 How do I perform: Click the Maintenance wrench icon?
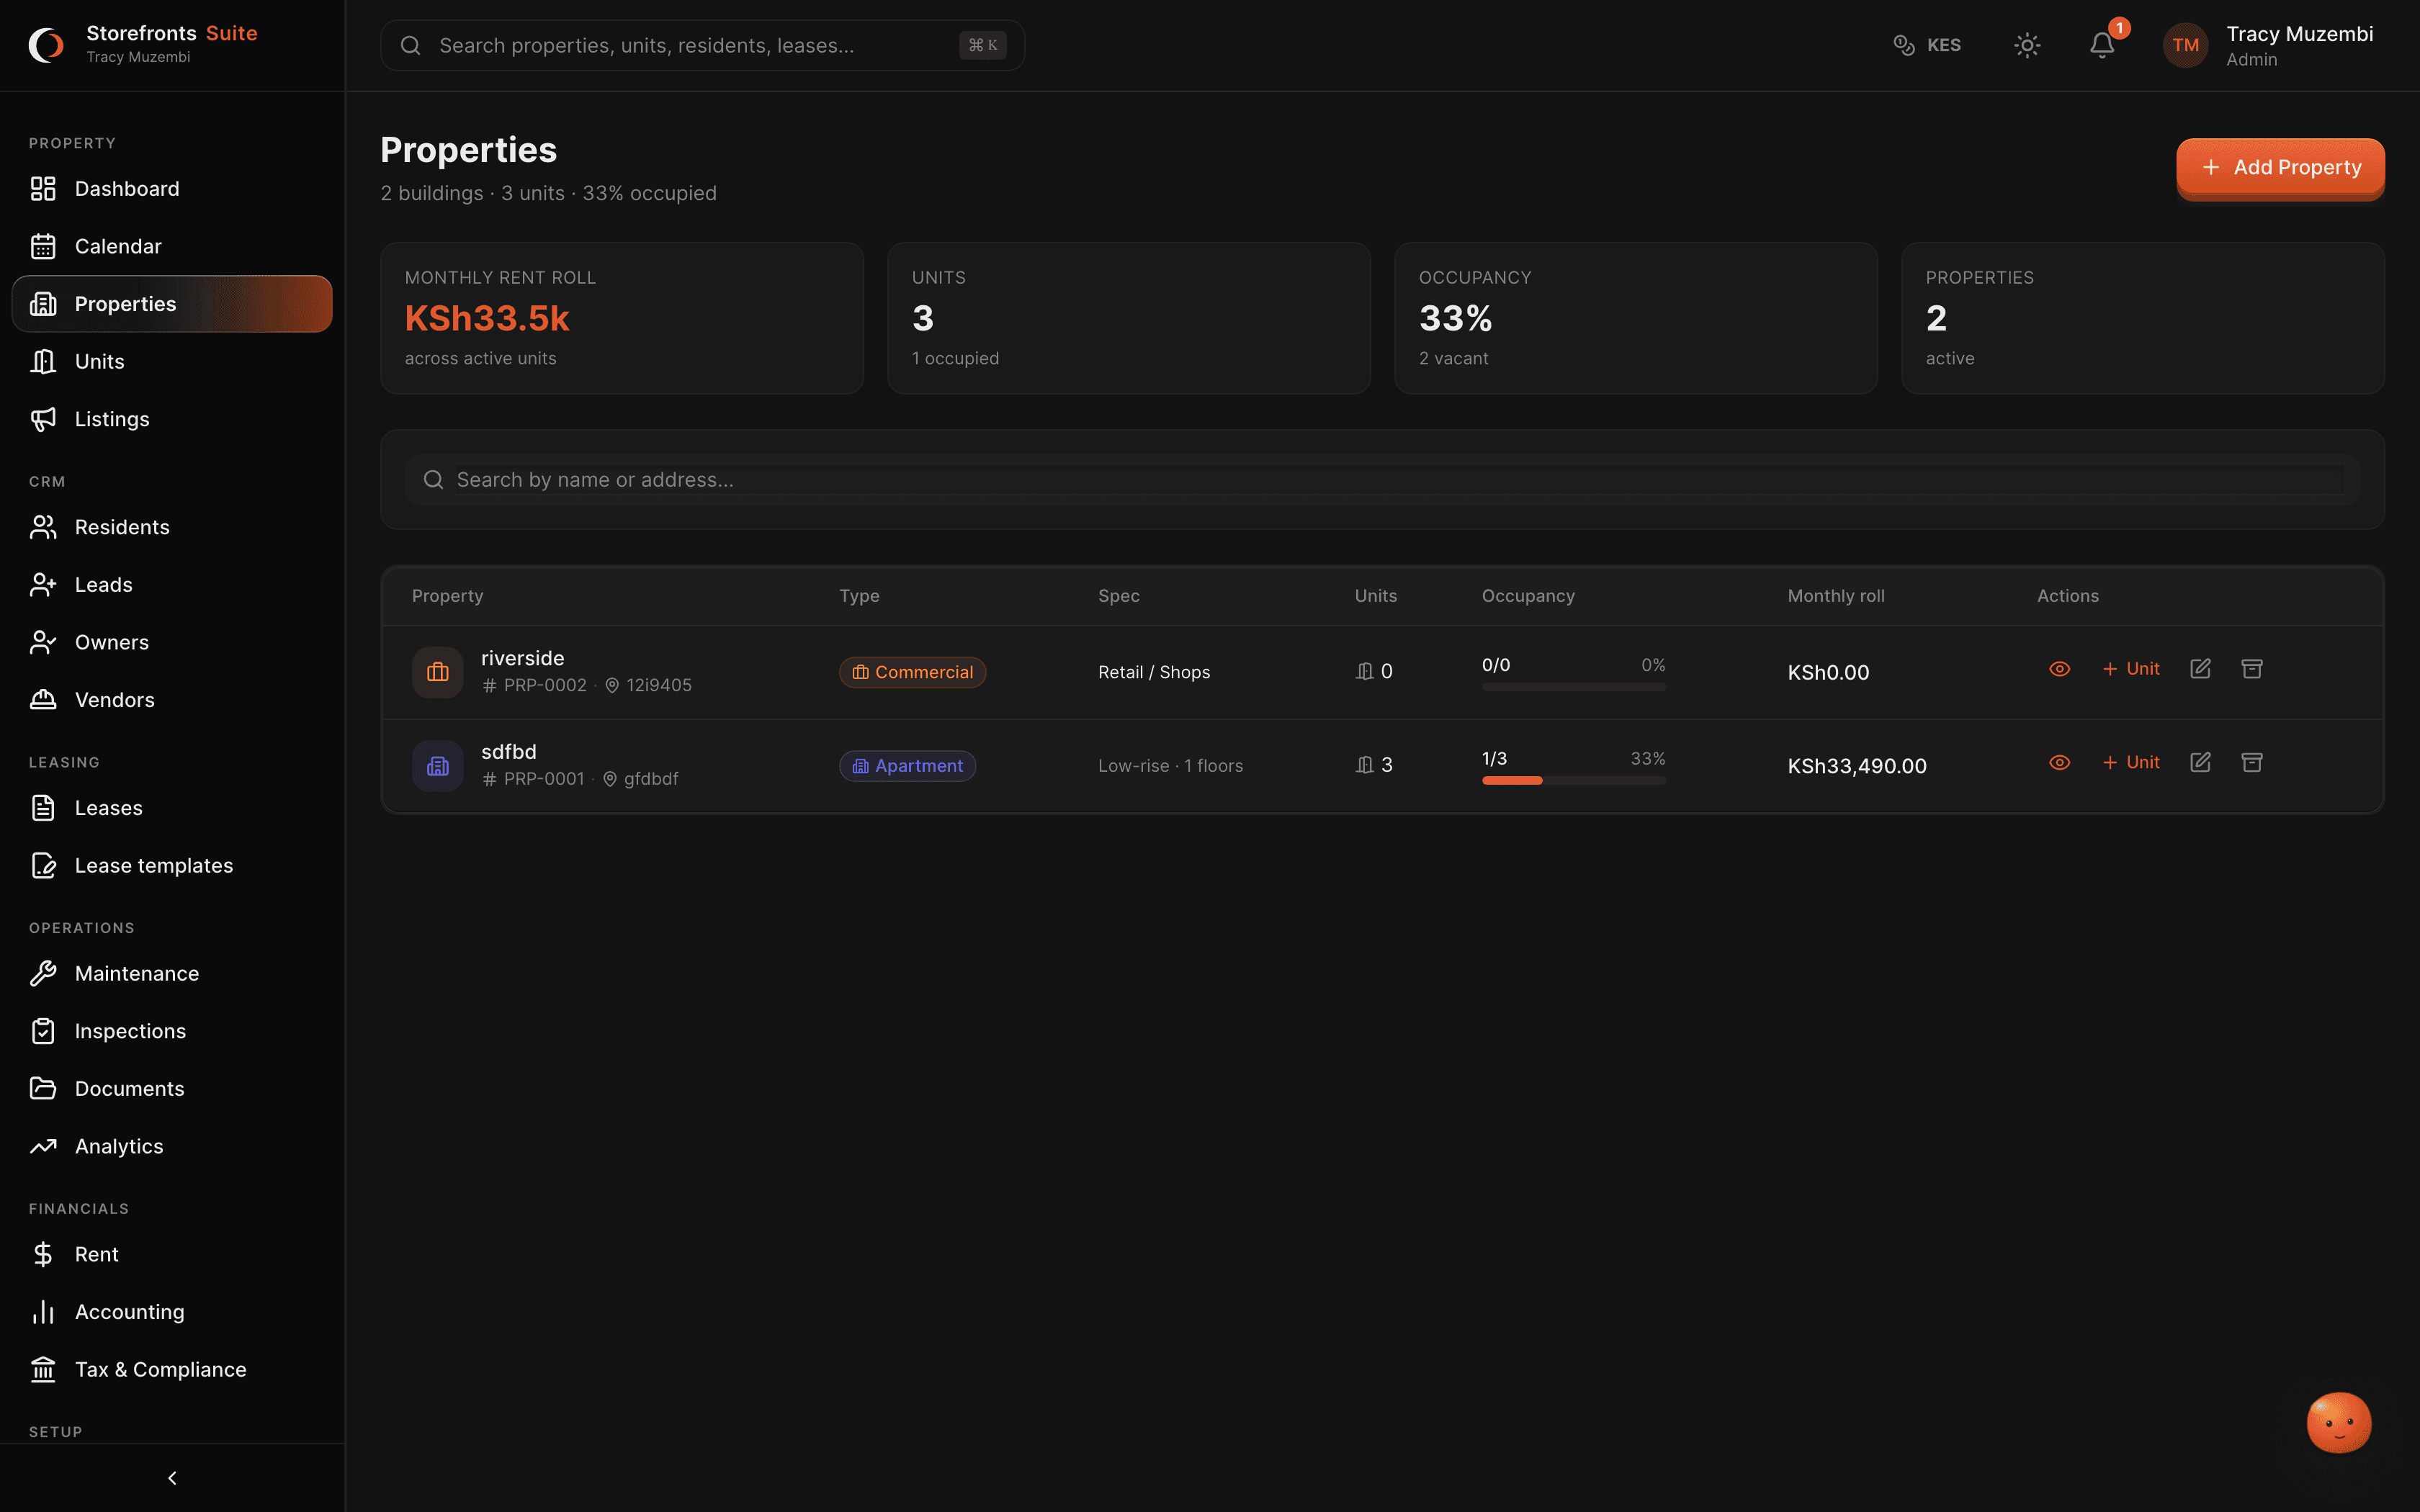click(43, 973)
